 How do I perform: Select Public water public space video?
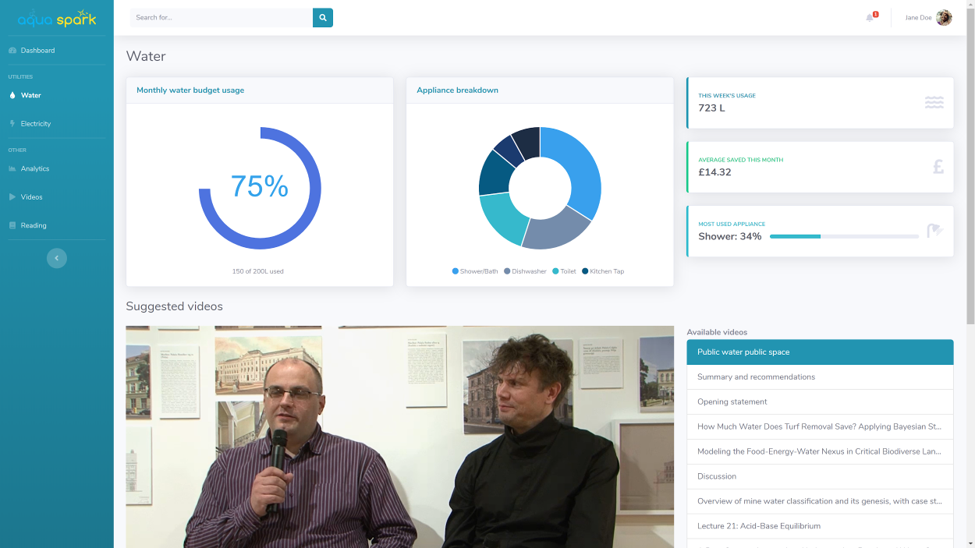(x=820, y=352)
